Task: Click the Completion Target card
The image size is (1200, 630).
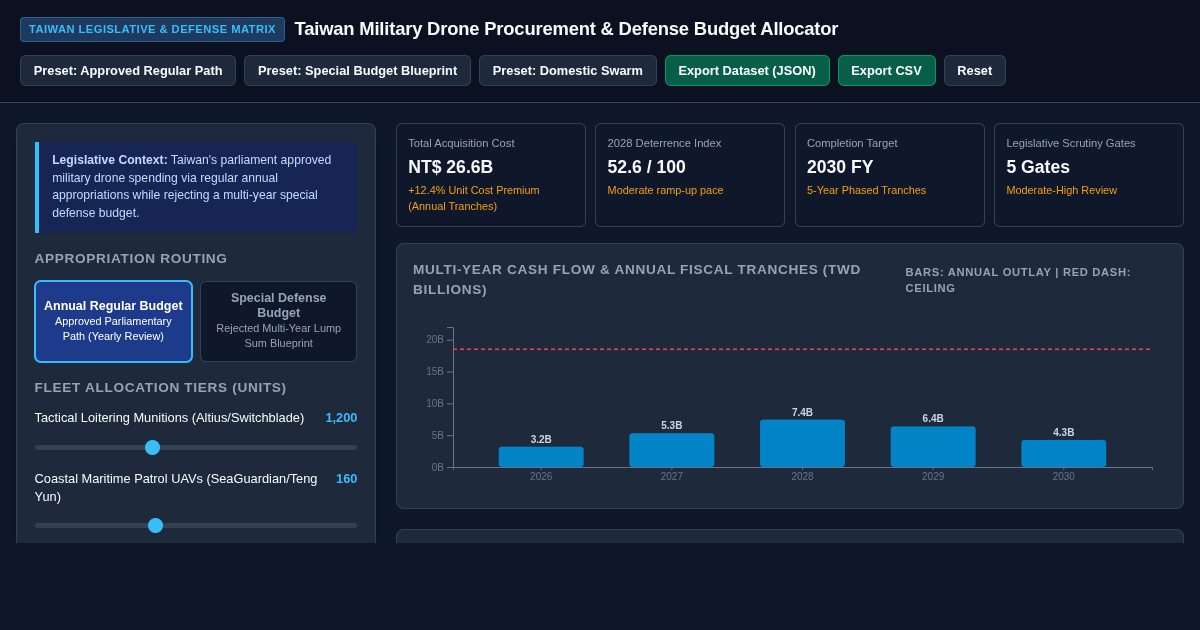Action: point(890,175)
